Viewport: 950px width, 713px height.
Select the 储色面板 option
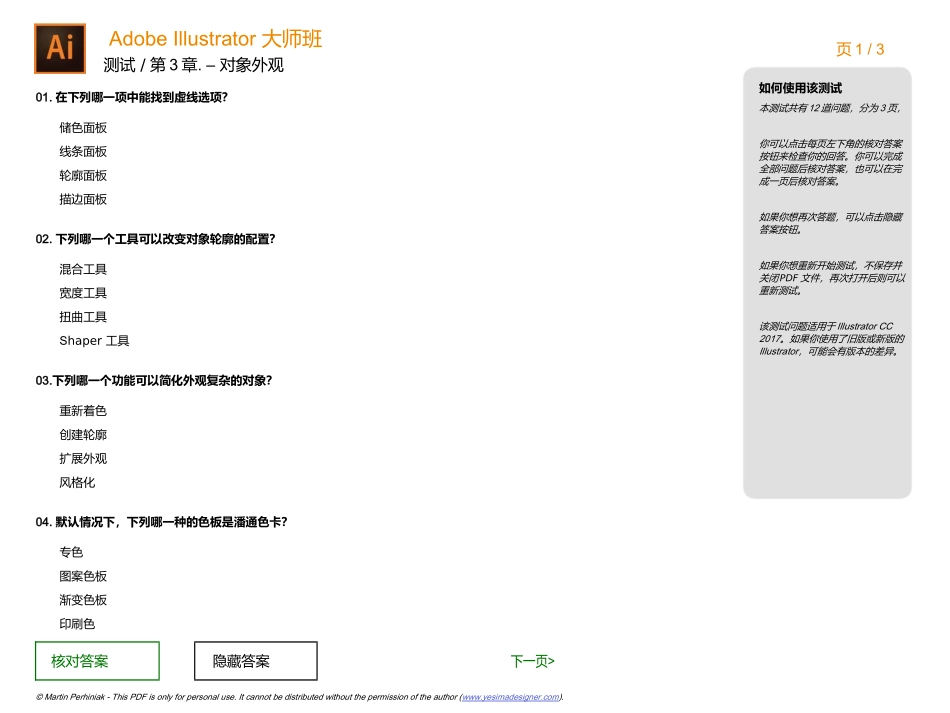tap(81, 127)
